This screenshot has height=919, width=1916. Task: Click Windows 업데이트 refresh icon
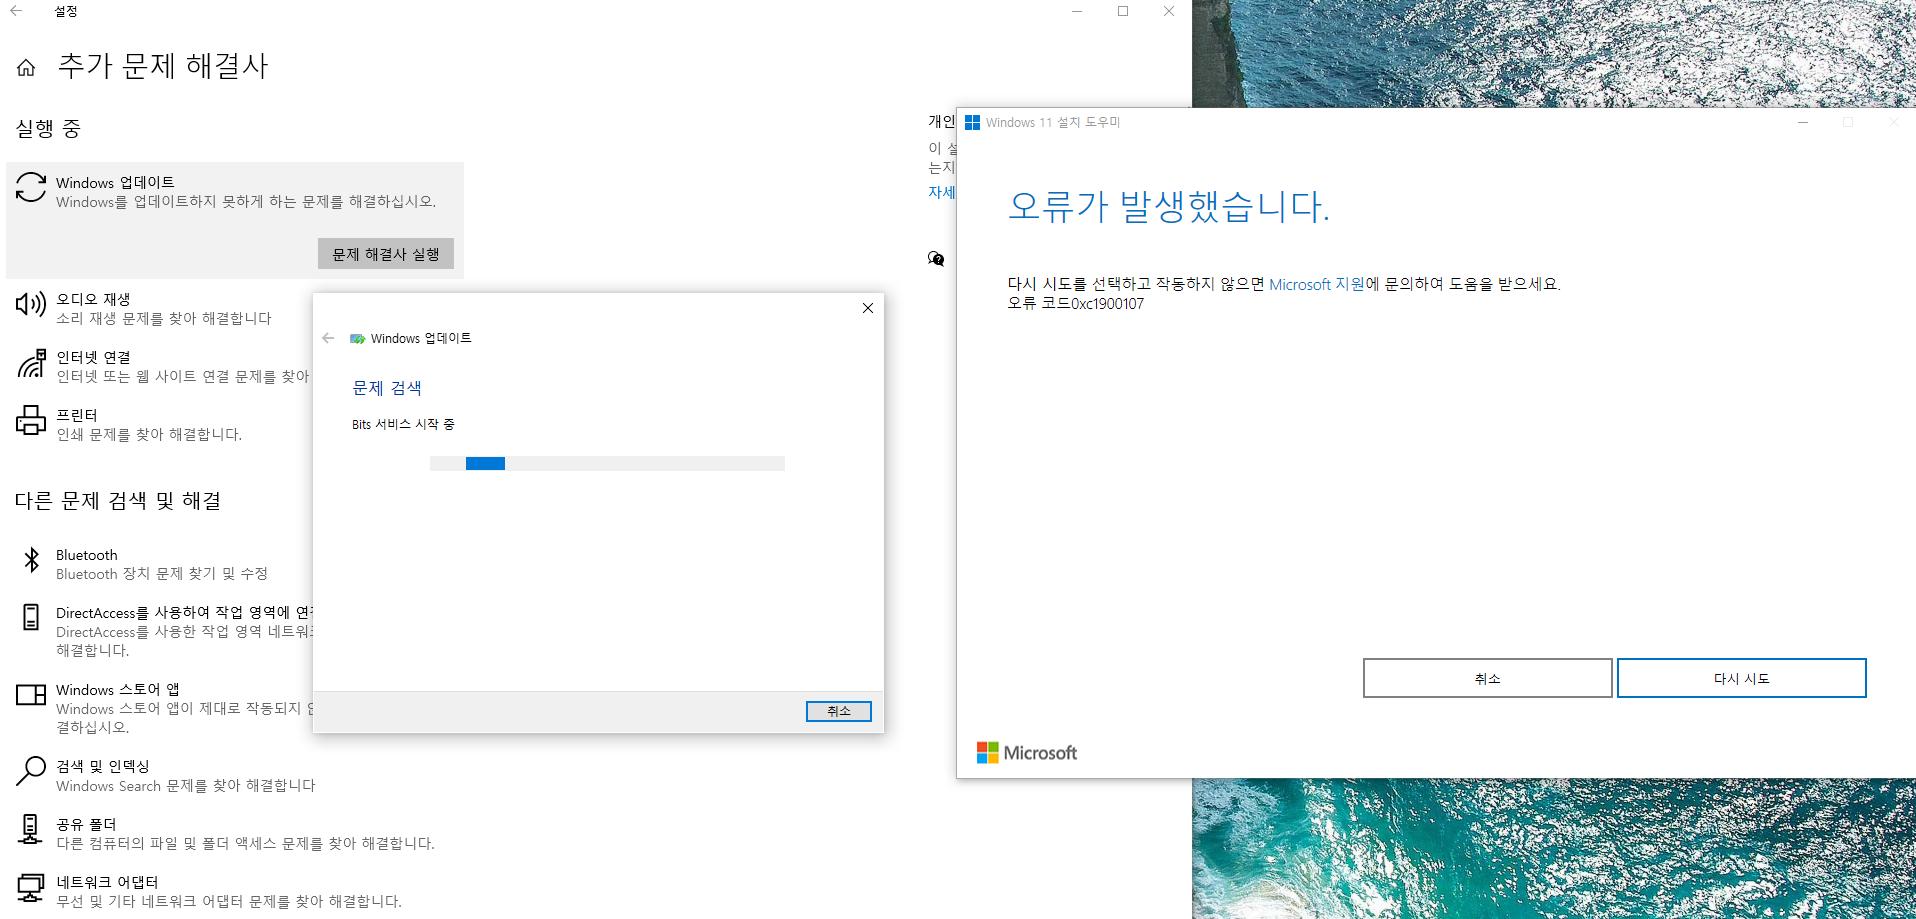(x=31, y=187)
